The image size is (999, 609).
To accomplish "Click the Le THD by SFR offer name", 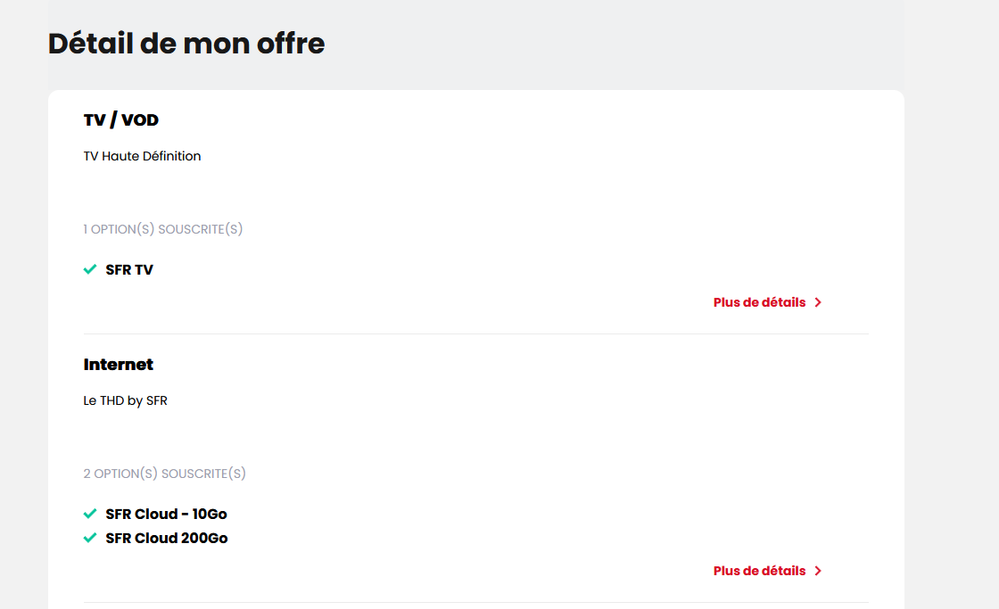I will 125,400.
